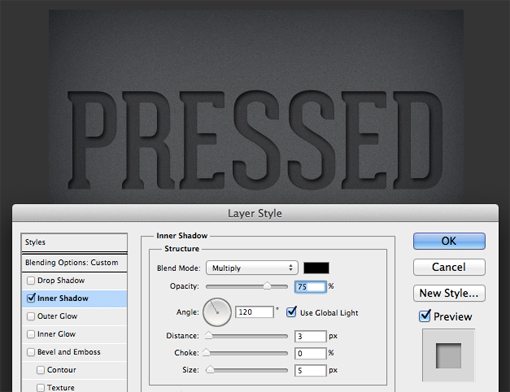510x392 pixels.
Task: Tick the Bevel and Emboss checkbox
Action: [31, 352]
